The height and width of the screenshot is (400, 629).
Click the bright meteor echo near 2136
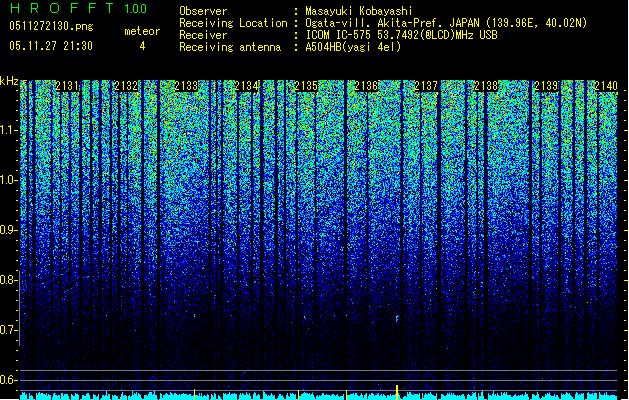(x=397, y=319)
